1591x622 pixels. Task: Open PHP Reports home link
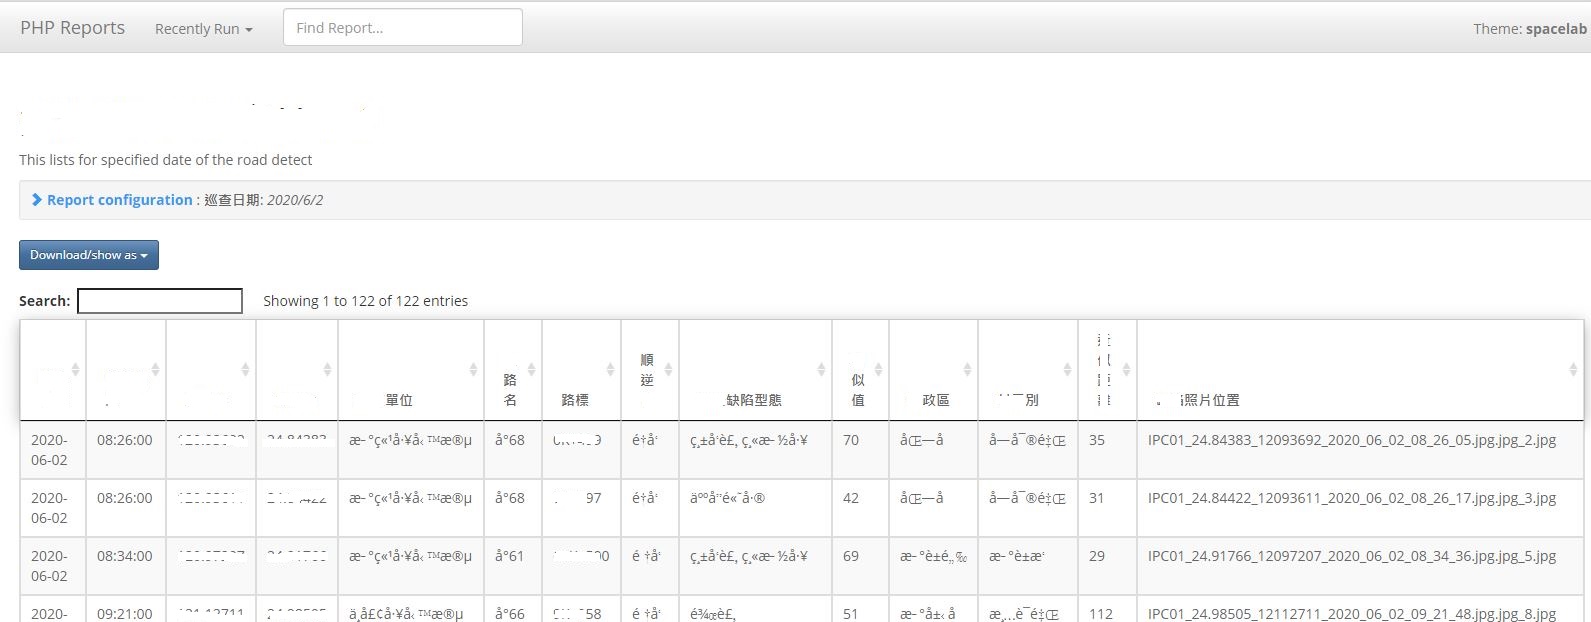72,28
